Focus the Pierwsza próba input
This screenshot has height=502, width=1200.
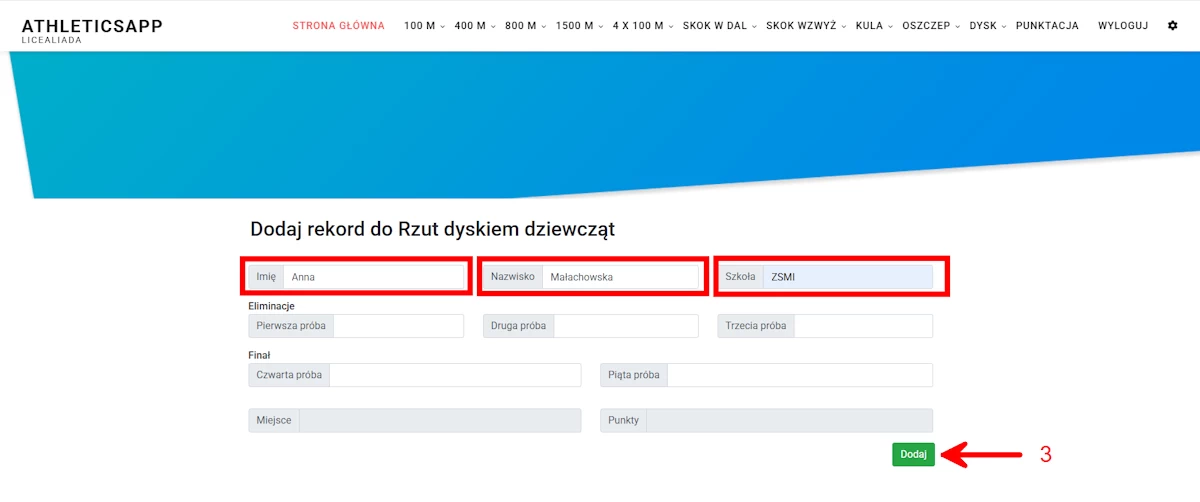399,326
